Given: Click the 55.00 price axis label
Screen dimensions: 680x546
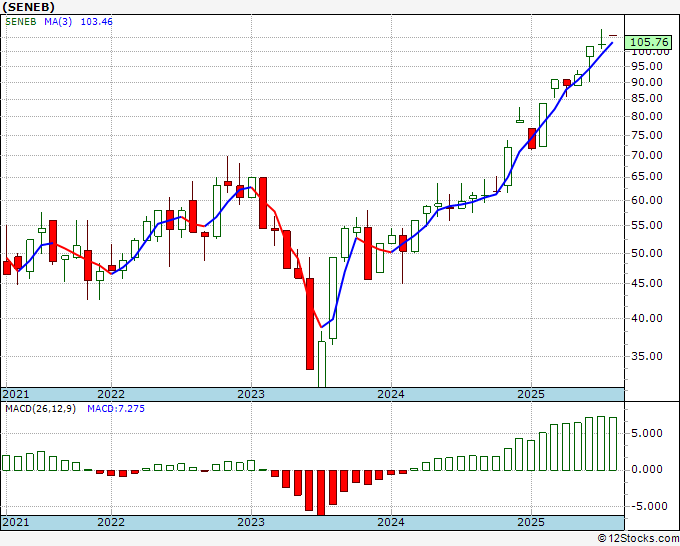Looking at the screenshot, I should [x=647, y=225].
